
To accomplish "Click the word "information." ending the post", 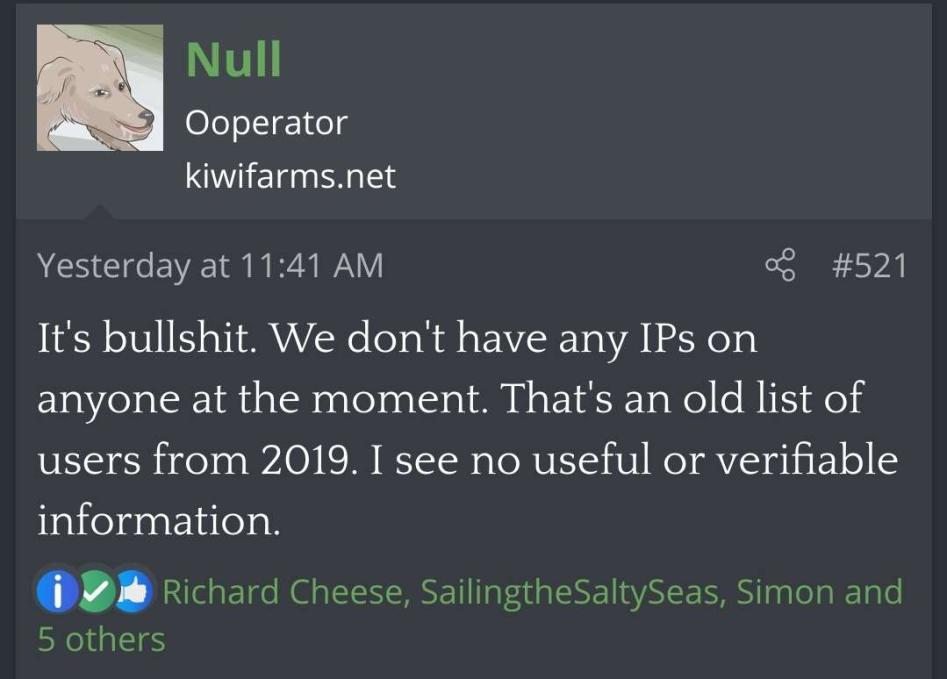I will click(x=159, y=520).
